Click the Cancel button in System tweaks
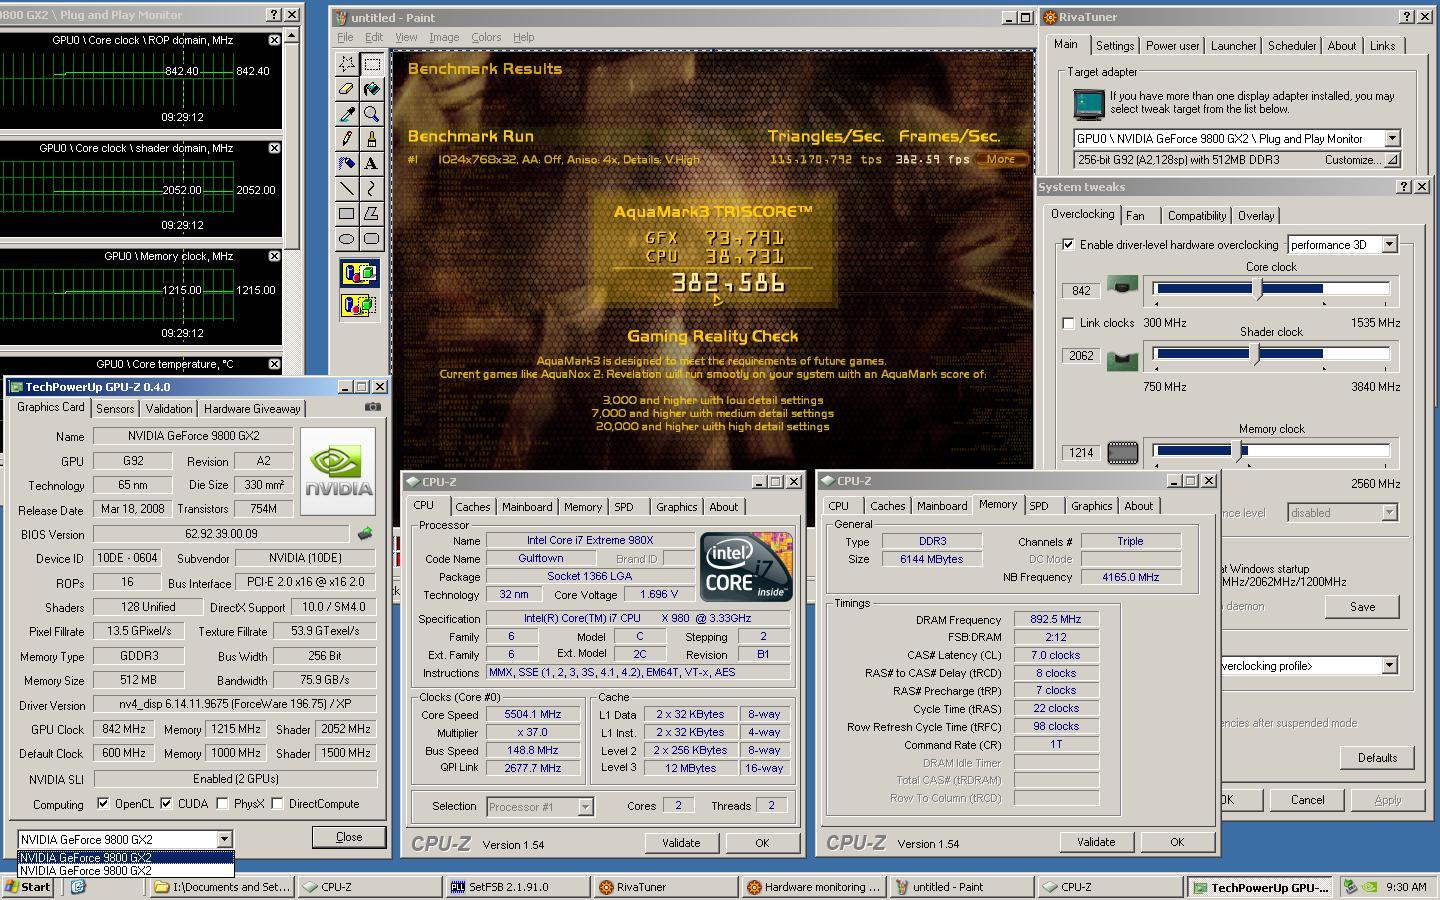The image size is (1440, 900). tap(1307, 799)
